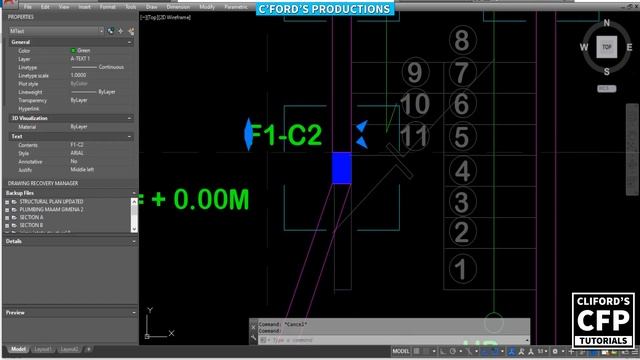This screenshot has width=640, height=360.
Task: Click the Select Objects icon in Properties
Action: click(x=121, y=31)
